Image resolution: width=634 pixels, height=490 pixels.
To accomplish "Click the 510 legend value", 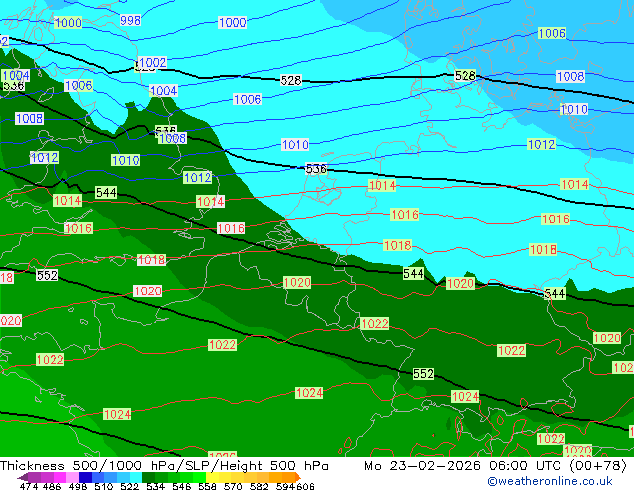I will tap(104, 486).
